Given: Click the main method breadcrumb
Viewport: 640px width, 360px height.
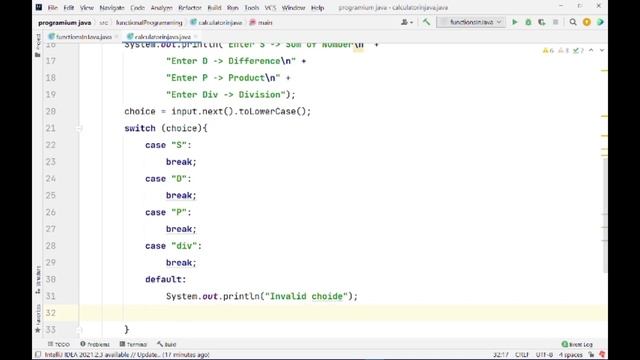Looking at the screenshot, I should 260,23.
